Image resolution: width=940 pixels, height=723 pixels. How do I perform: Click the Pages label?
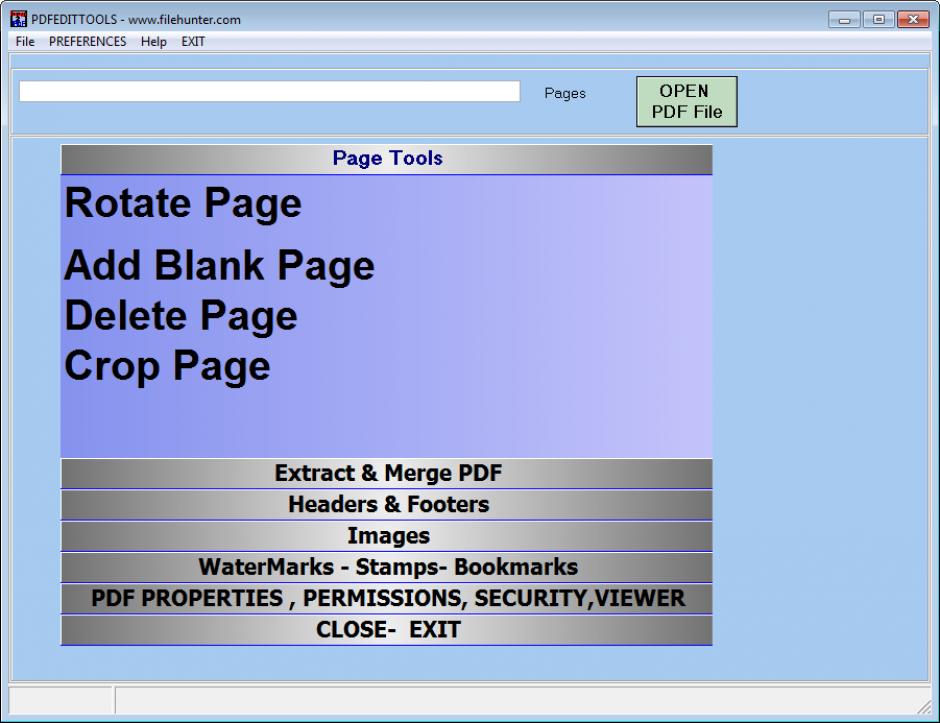point(565,93)
